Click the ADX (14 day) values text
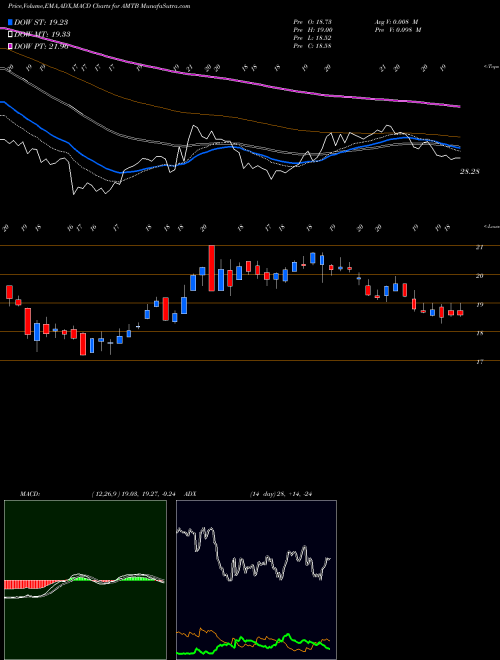This screenshot has width=500, height=660. click(280, 494)
